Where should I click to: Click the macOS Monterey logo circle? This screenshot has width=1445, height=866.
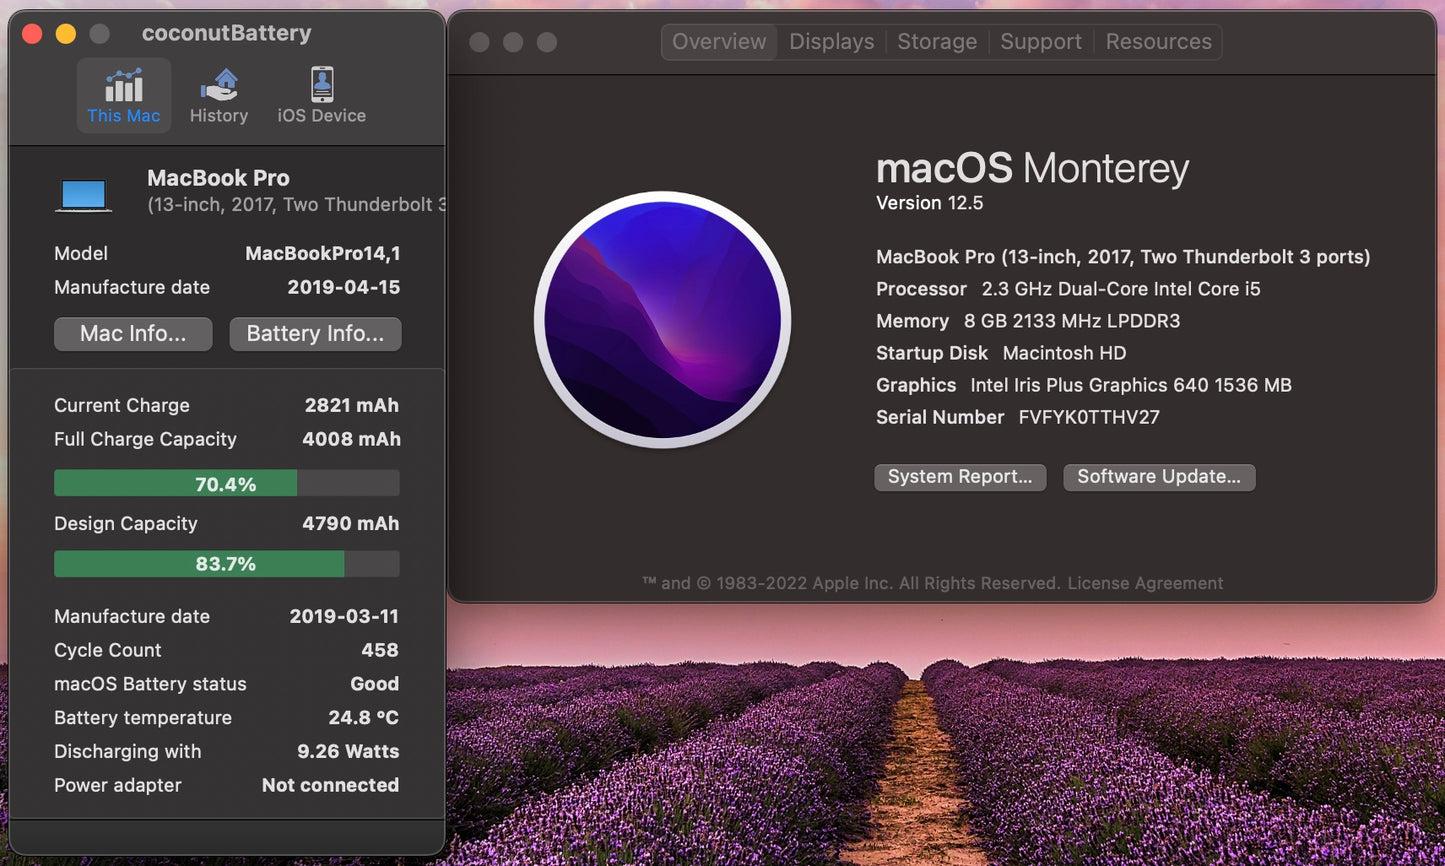click(663, 318)
